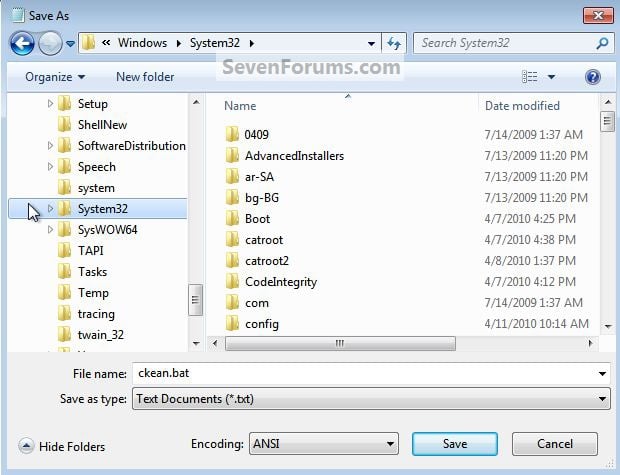Expand the Setup folder tree node
The image size is (620, 475).
50,104
